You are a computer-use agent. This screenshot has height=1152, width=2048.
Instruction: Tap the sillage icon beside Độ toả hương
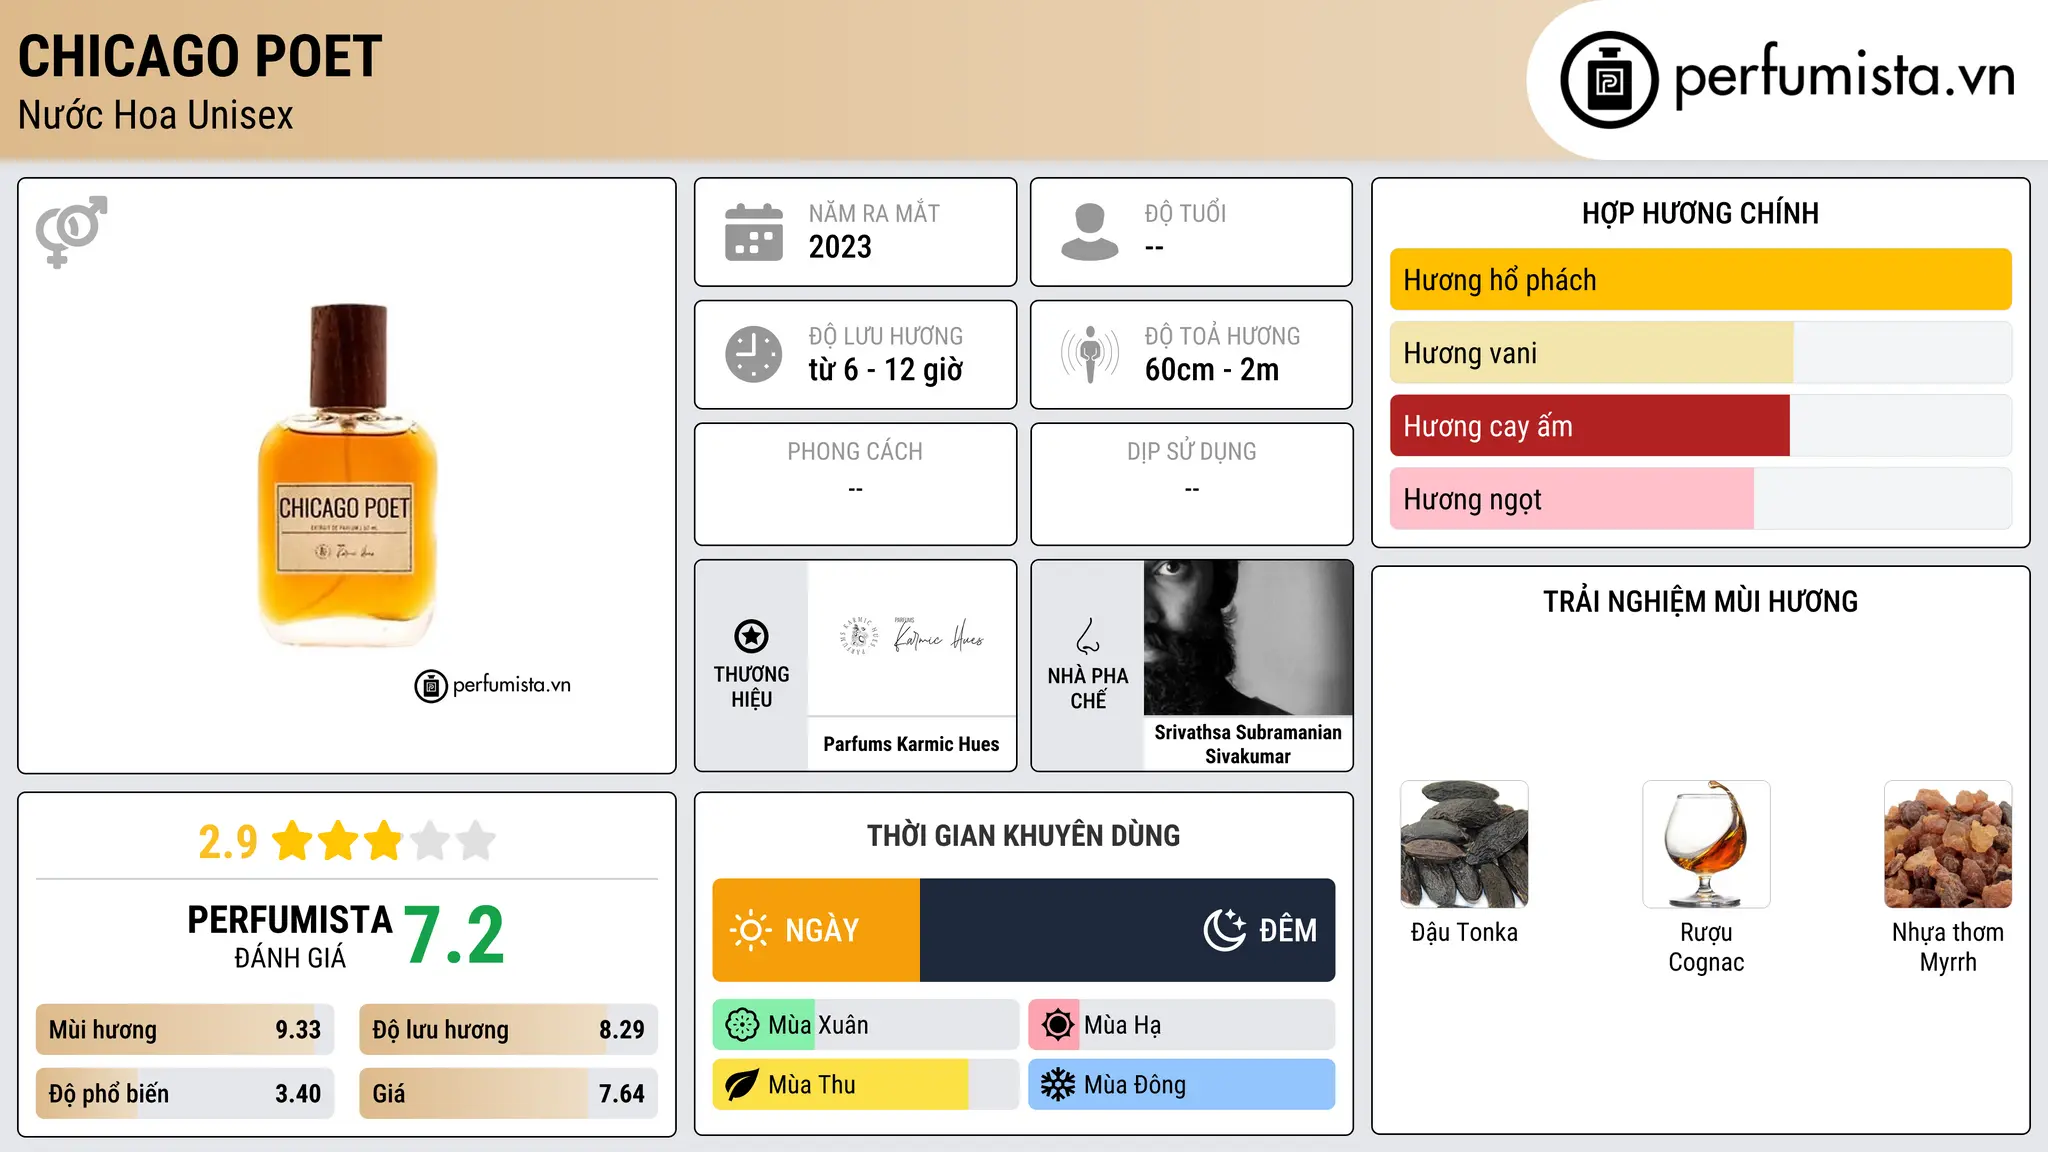click(x=1089, y=354)
